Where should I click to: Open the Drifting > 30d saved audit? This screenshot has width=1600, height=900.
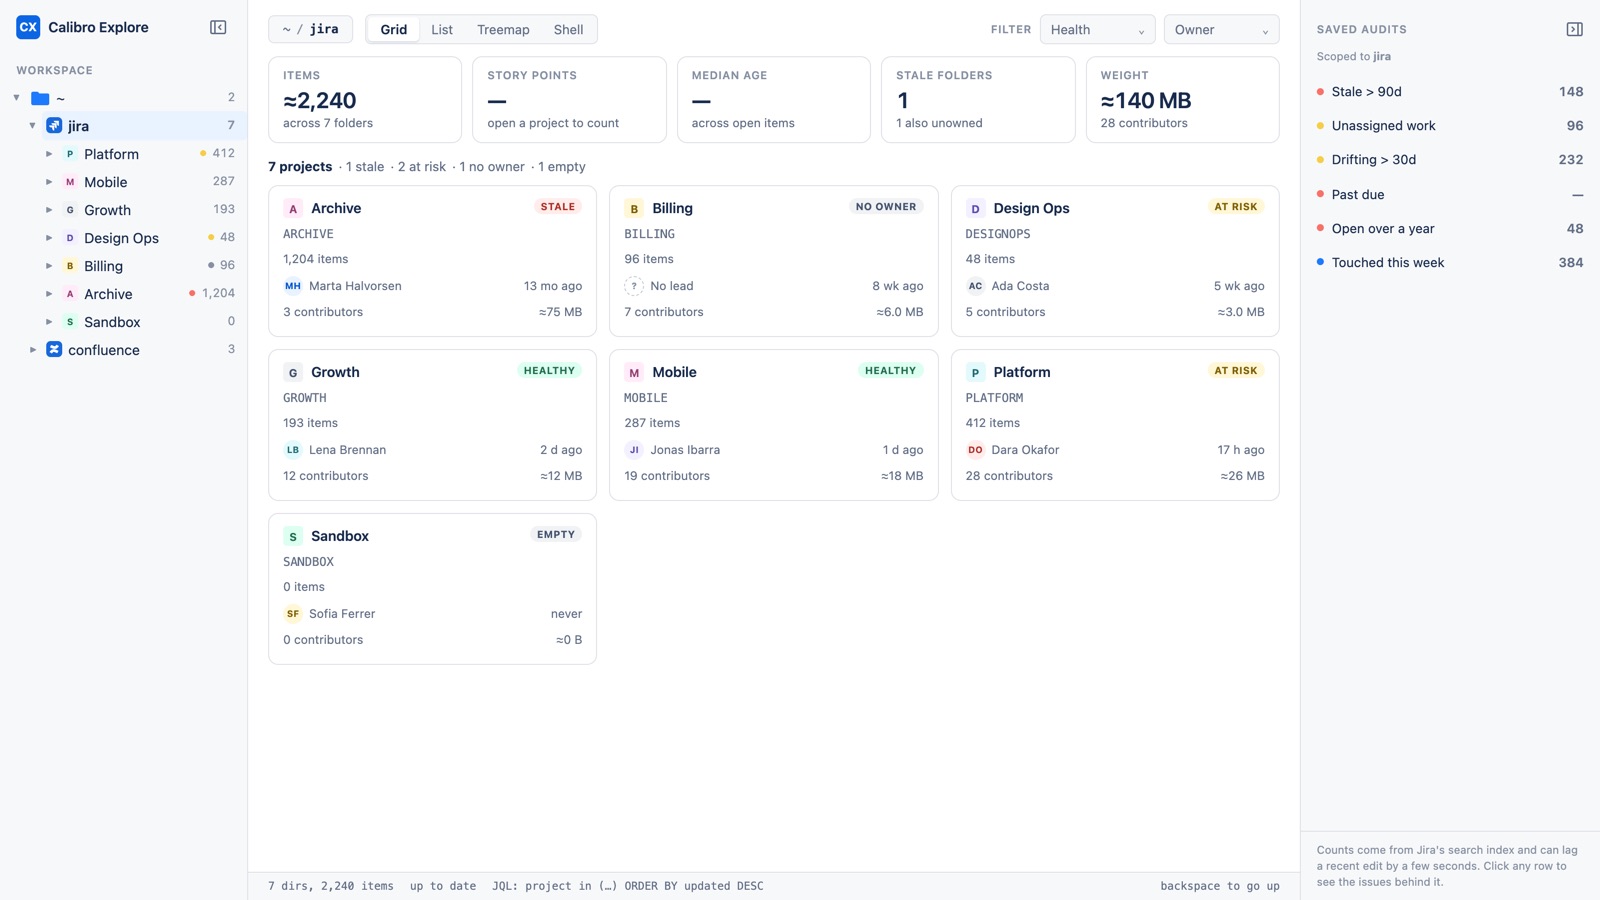tap(1450, 160)
